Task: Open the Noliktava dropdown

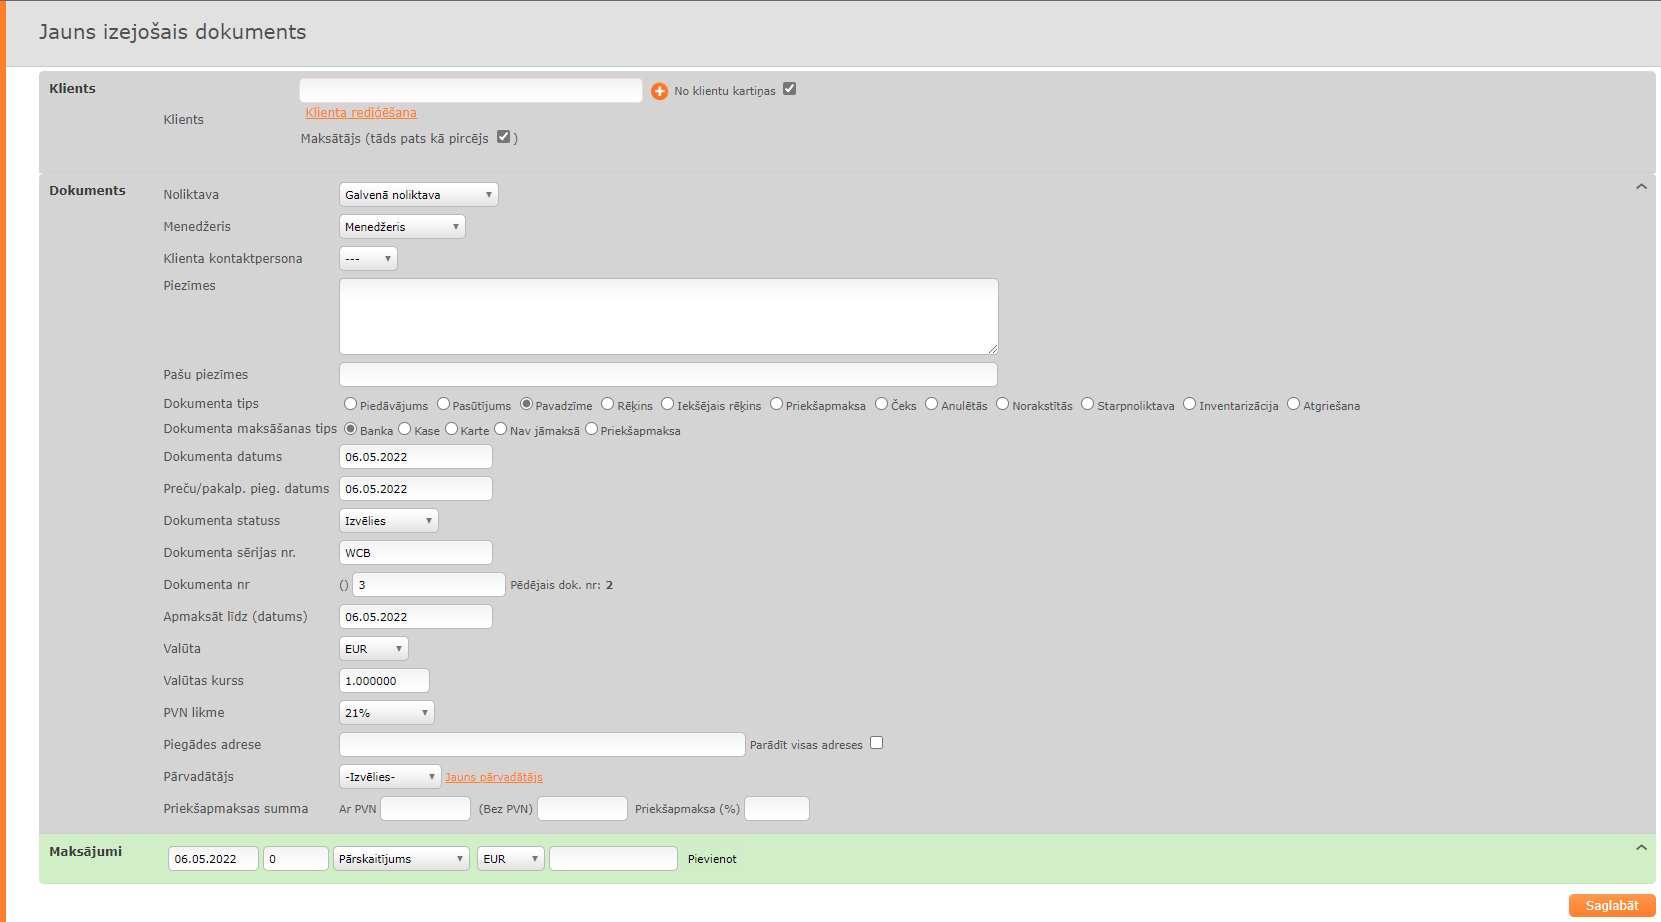Action: 418,195
